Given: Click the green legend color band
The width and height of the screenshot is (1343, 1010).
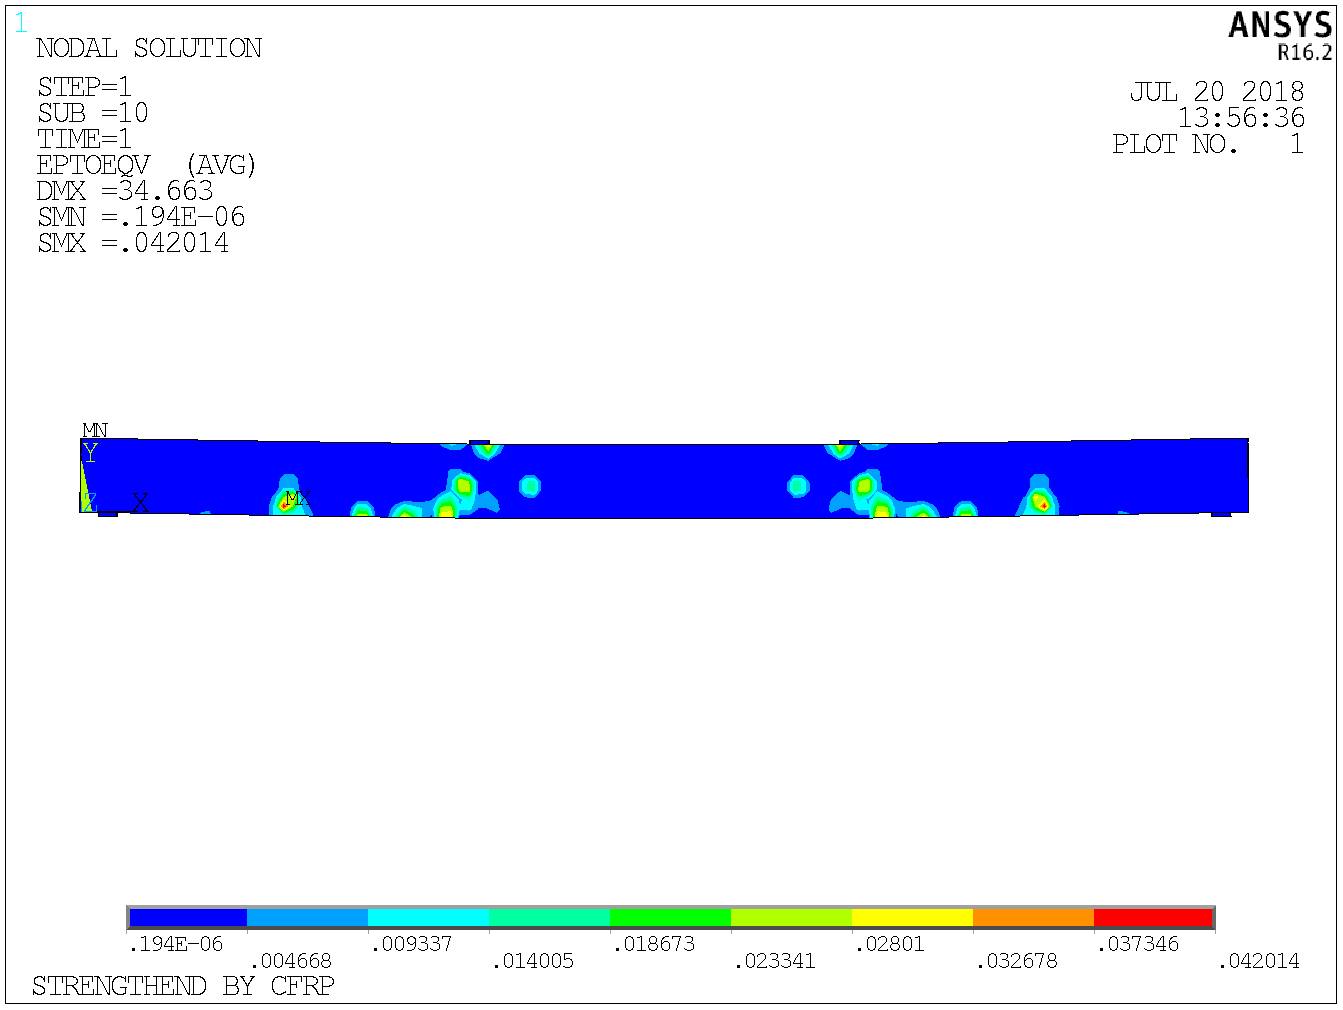Looking at the screenshot, I should coord(670,917).
